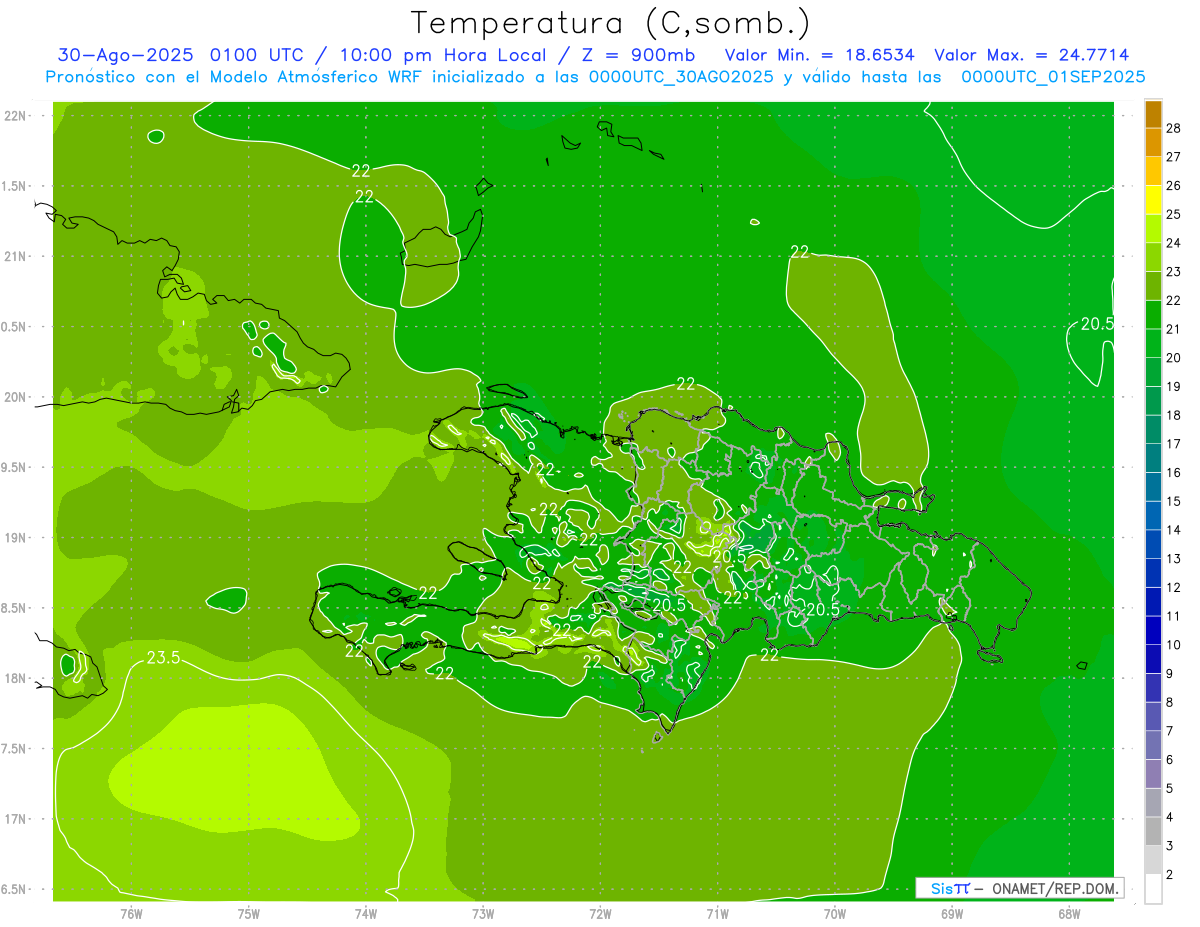This screenshot has width=1200, height=927.
Task: Pick the yellow swatch between 25 and 26
Action: [1153, 199]
